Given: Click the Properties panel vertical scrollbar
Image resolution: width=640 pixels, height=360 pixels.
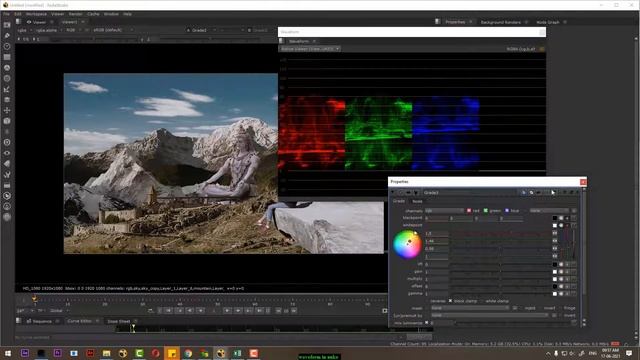Looking at the screenshot, I should (x=584, y=257).
